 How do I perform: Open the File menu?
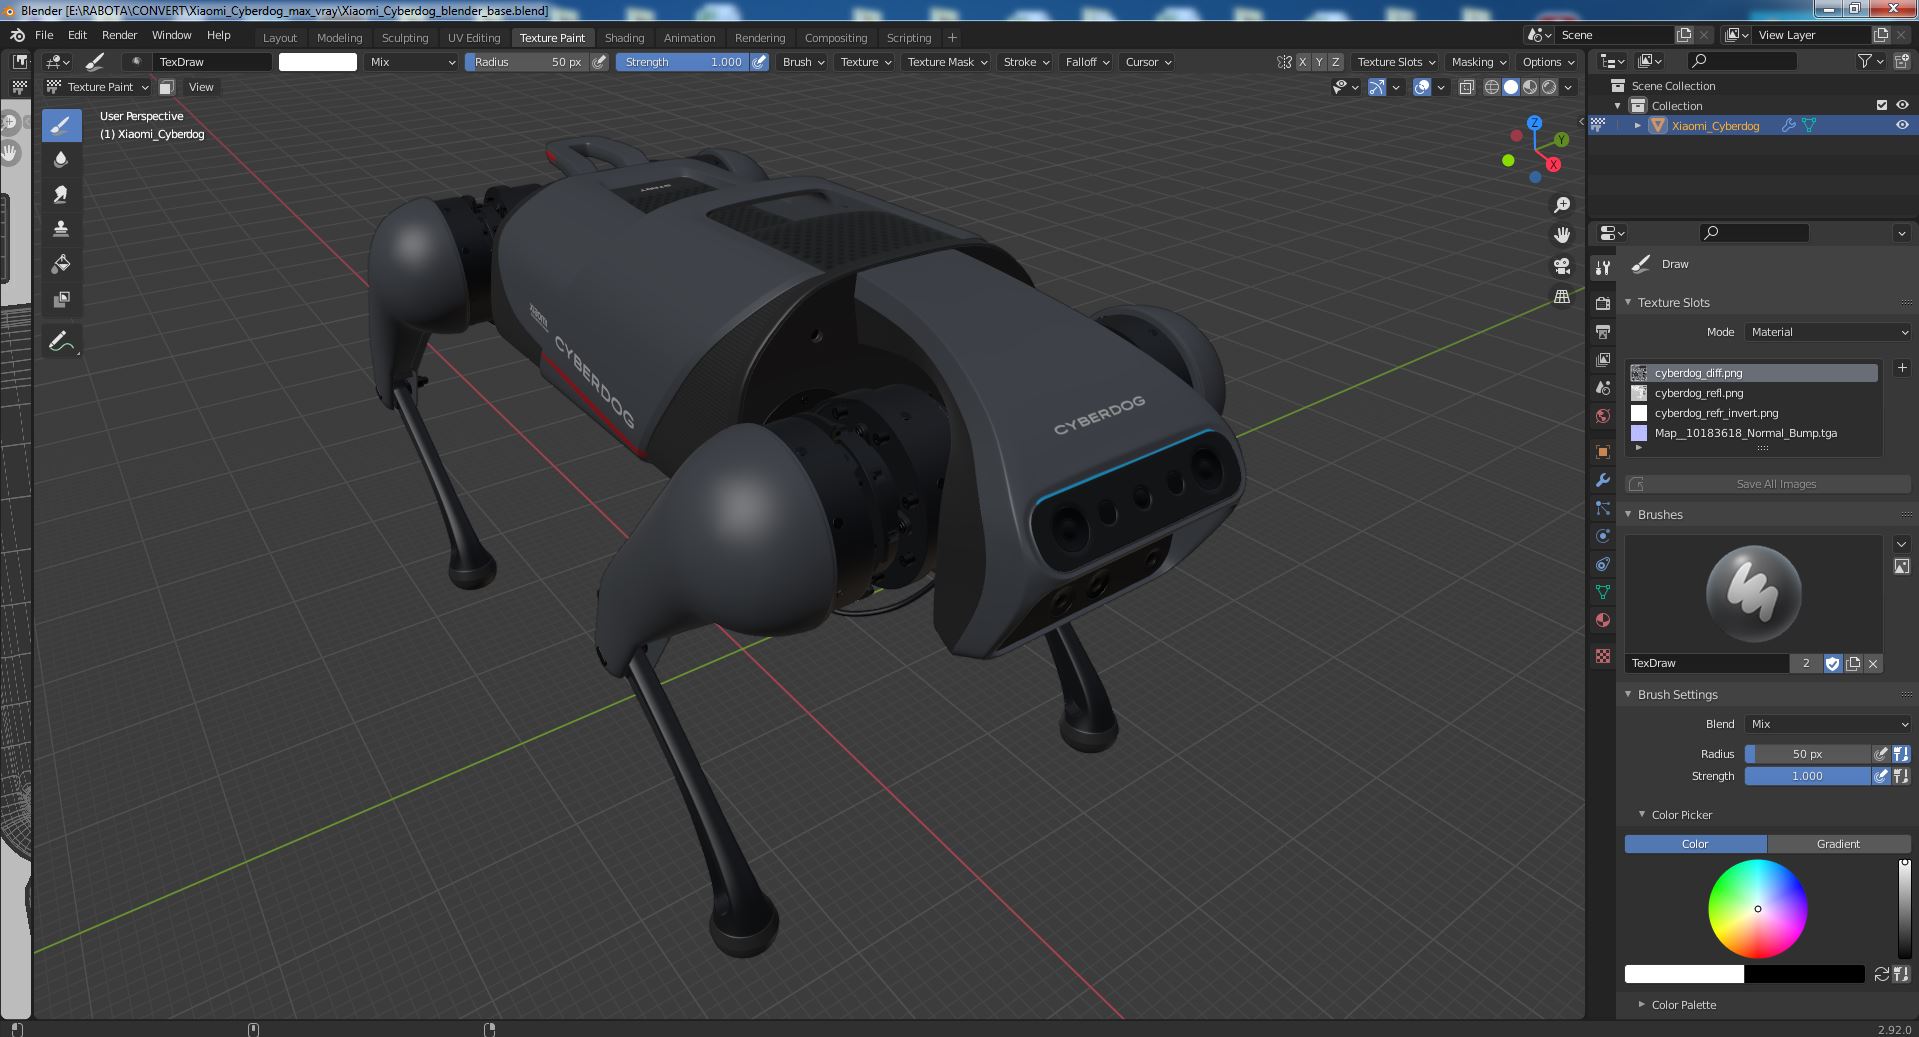(44, 35)
